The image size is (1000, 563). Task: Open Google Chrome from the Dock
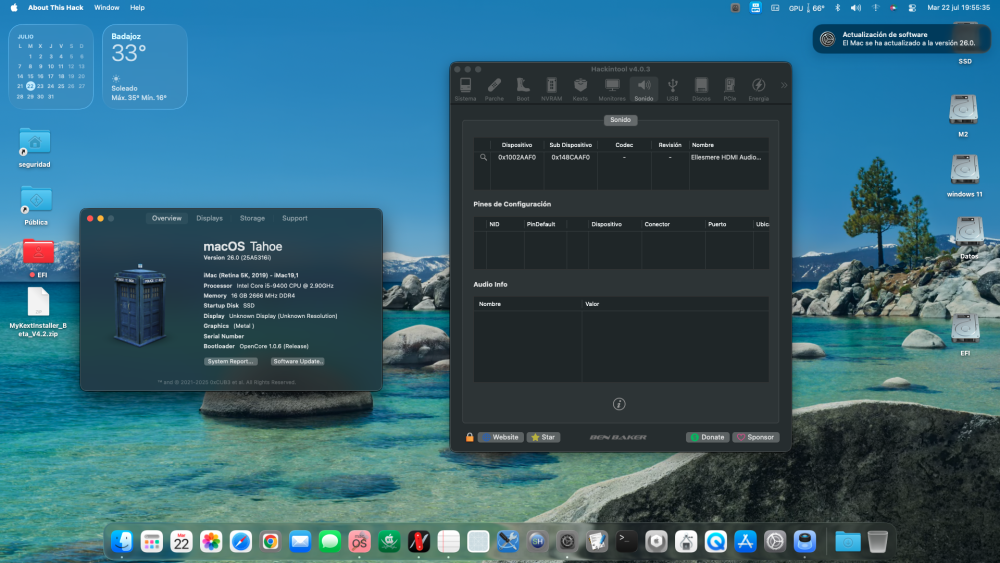(270, 541)
